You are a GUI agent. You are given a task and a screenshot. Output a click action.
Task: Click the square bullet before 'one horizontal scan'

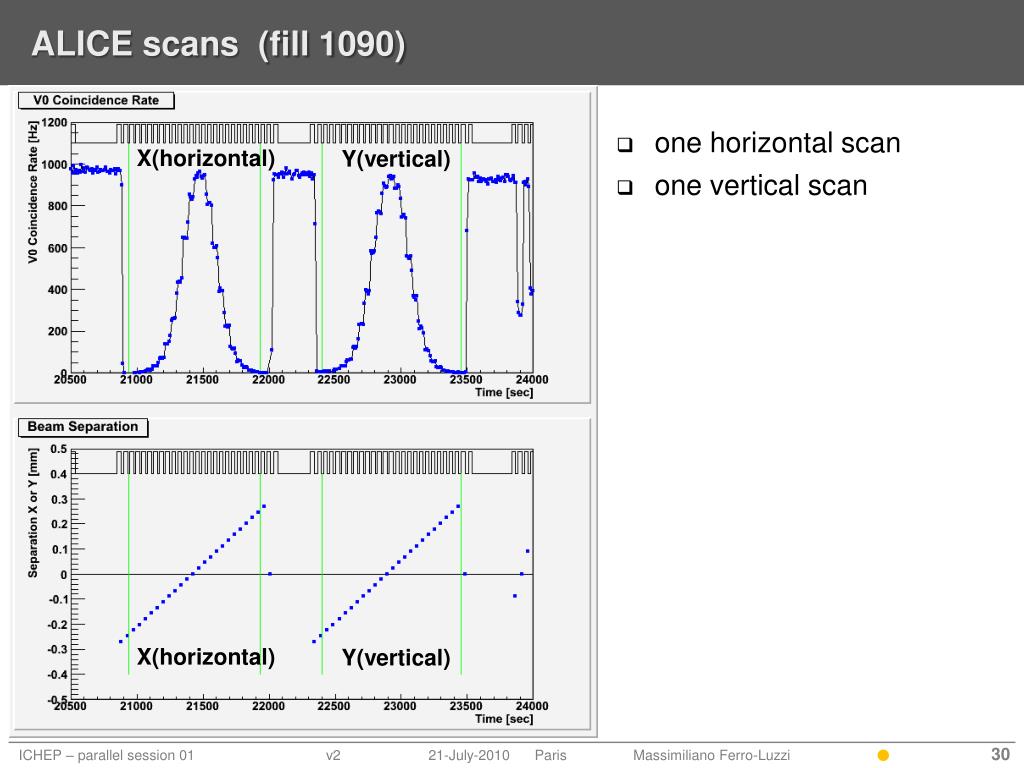[625, 145]
